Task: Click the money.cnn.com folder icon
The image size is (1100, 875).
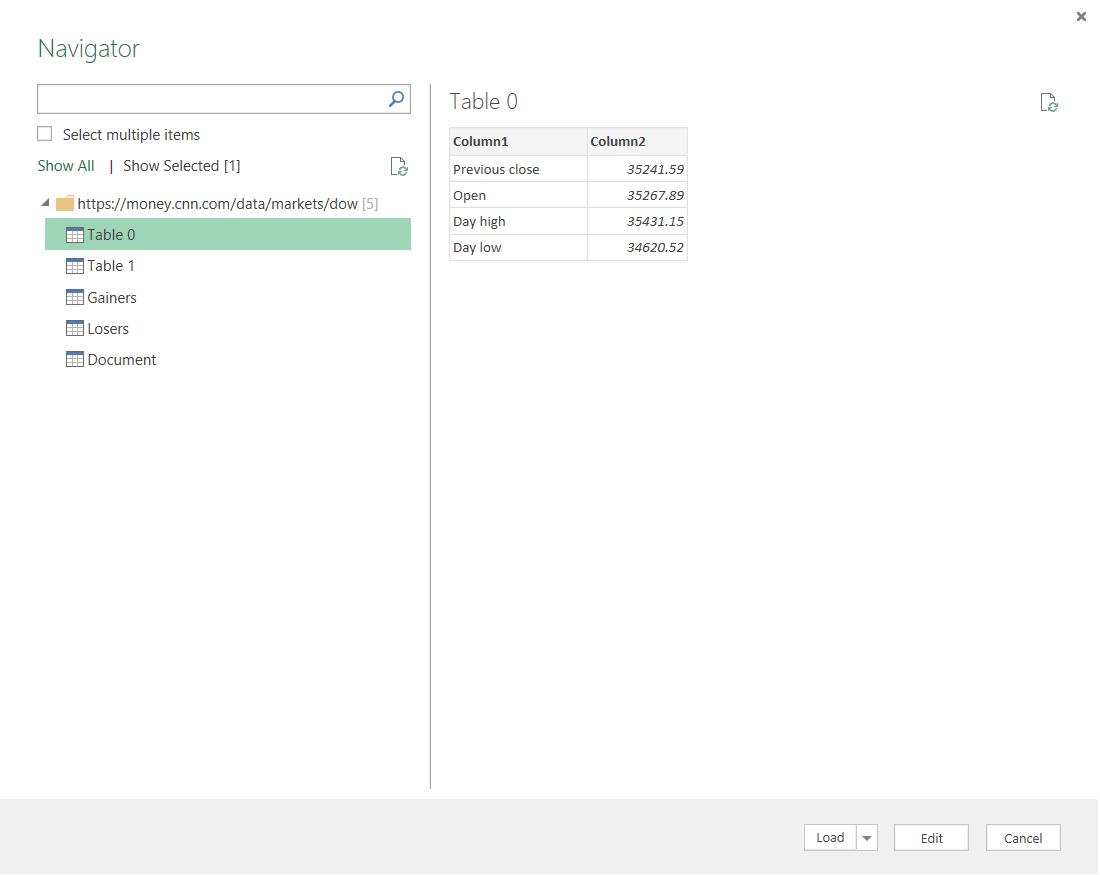Action: pos(65,203)
